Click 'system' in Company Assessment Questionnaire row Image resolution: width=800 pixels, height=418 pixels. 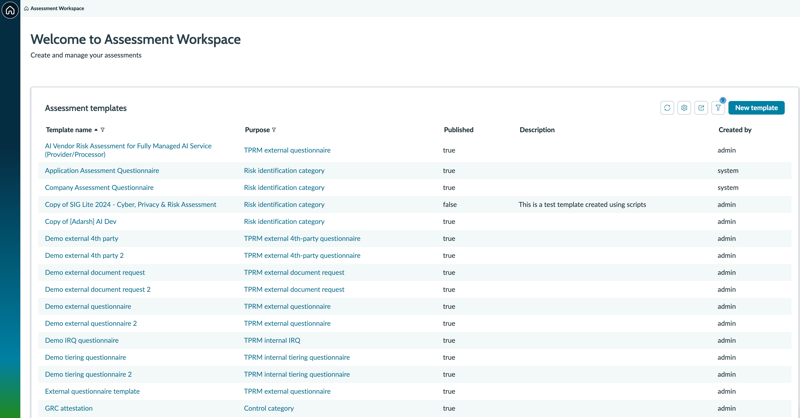(728, 187)
